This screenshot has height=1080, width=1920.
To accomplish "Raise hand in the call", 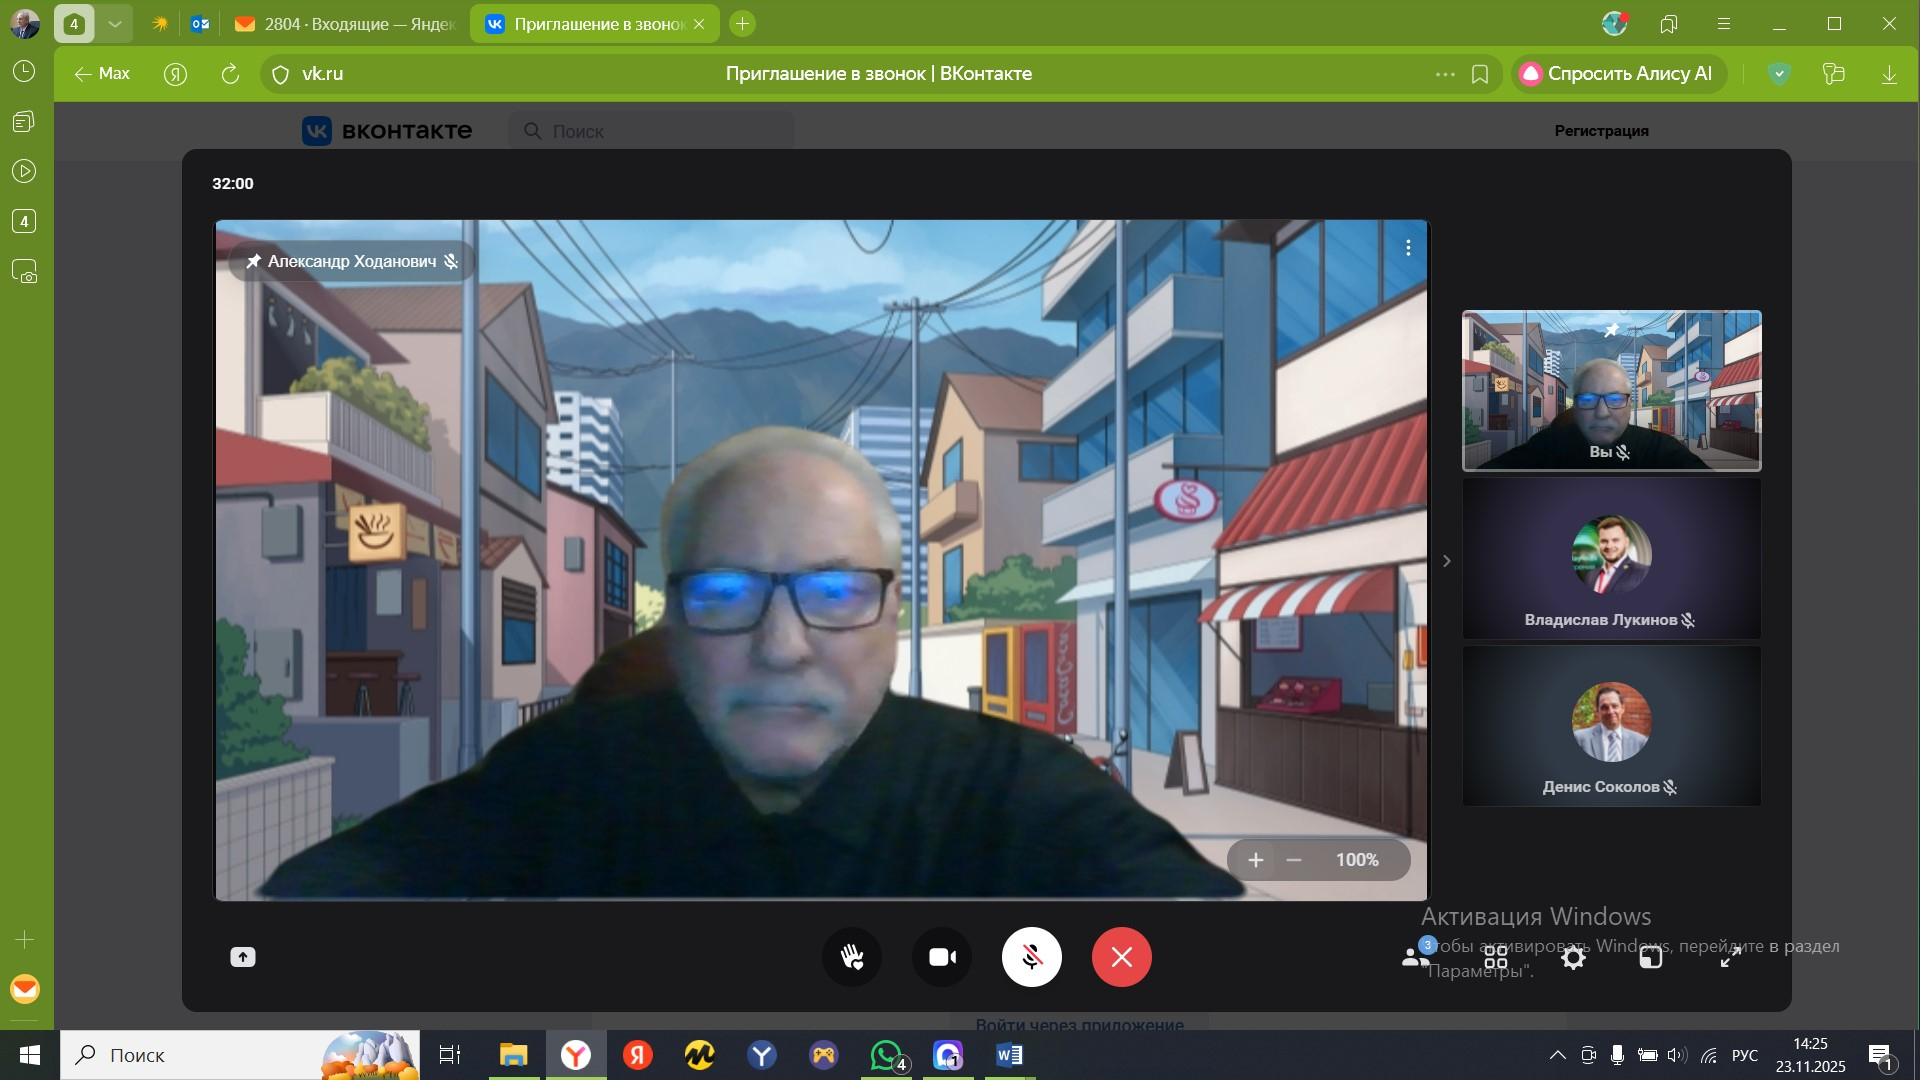I will click(851, 957).
